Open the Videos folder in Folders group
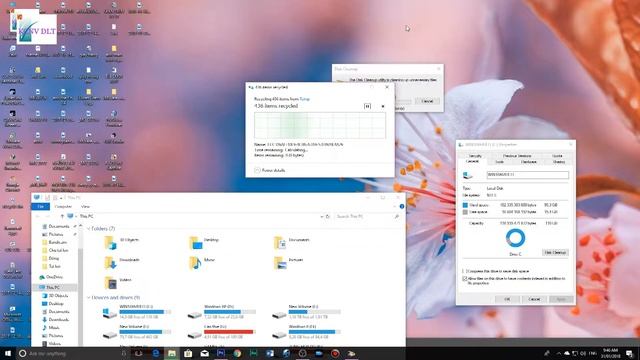640x360 pixels. point(110,282)
